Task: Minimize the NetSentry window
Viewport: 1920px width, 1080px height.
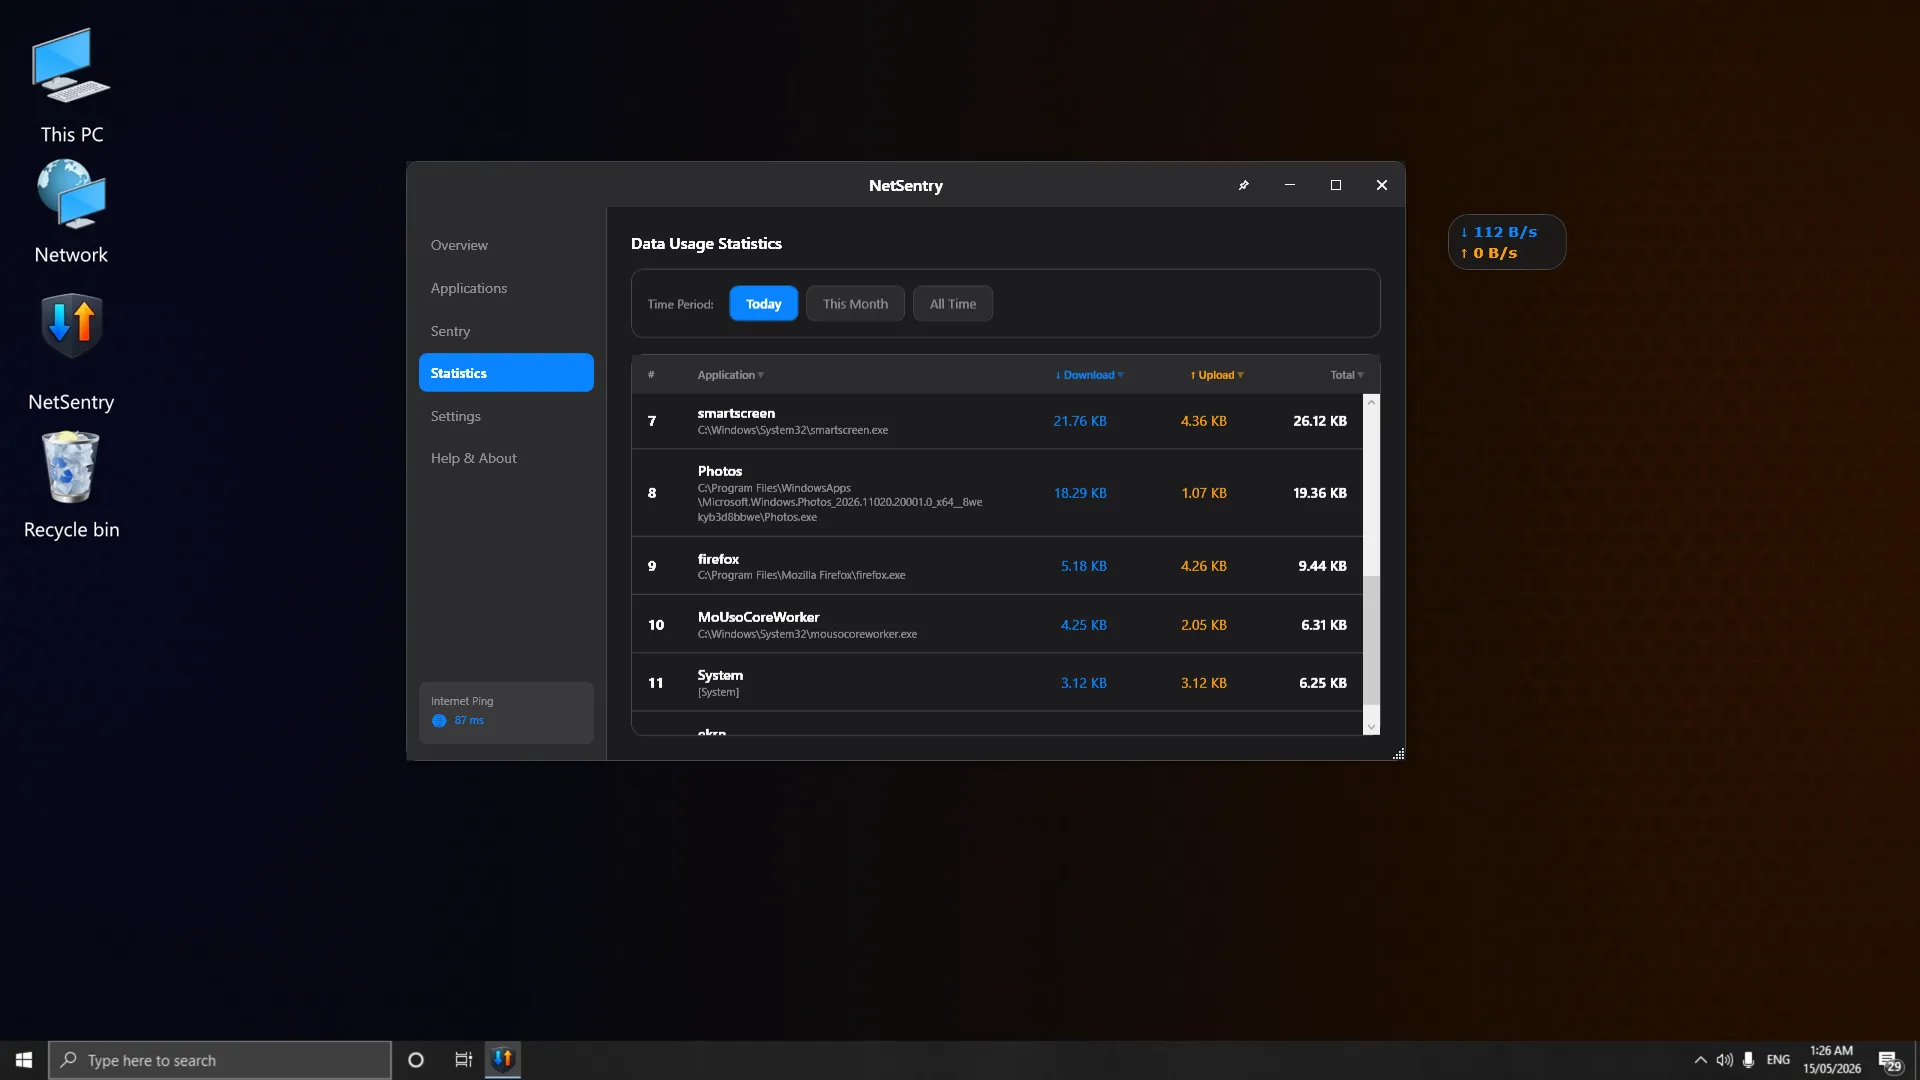Action: 1290,185
